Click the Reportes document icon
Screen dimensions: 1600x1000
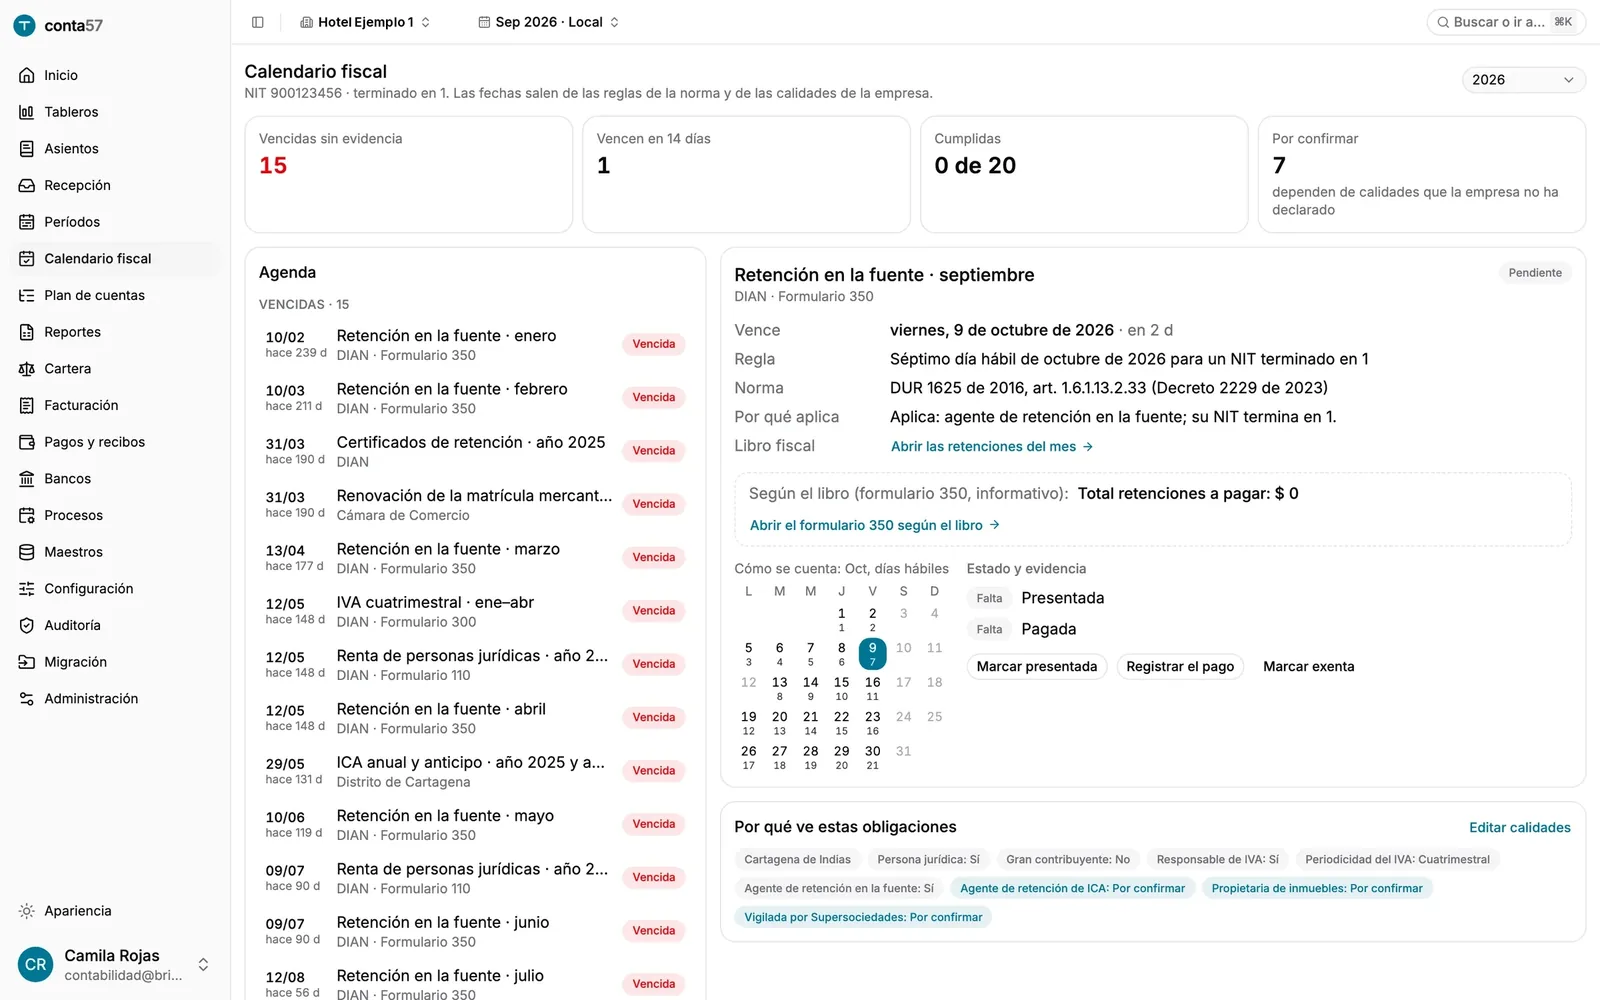point(27,332)
